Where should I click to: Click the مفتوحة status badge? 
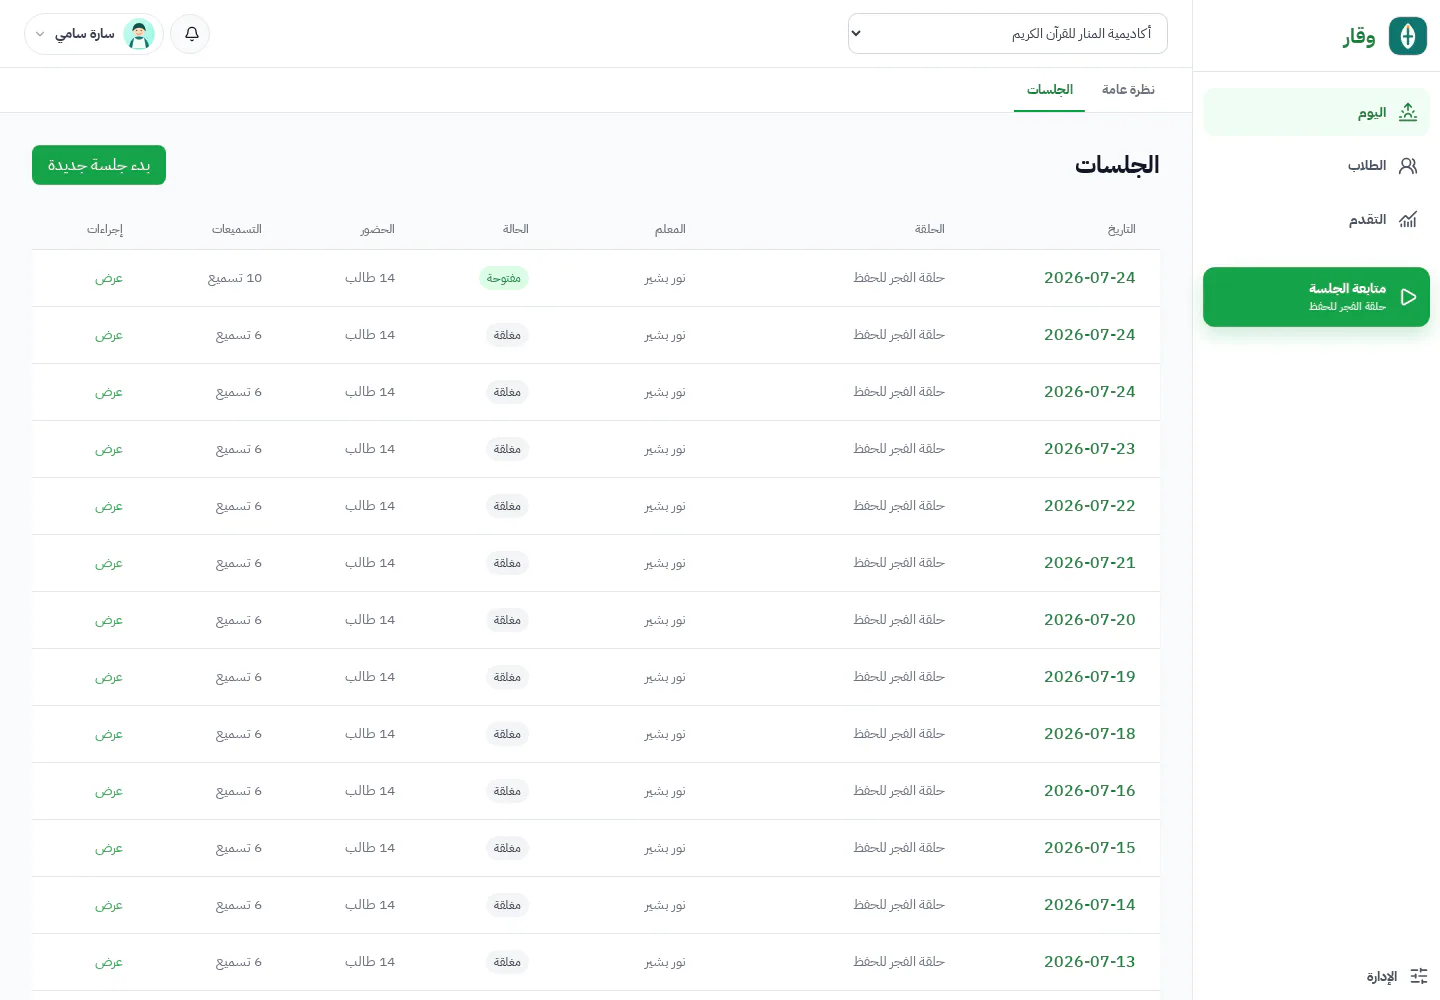point(504,278)
